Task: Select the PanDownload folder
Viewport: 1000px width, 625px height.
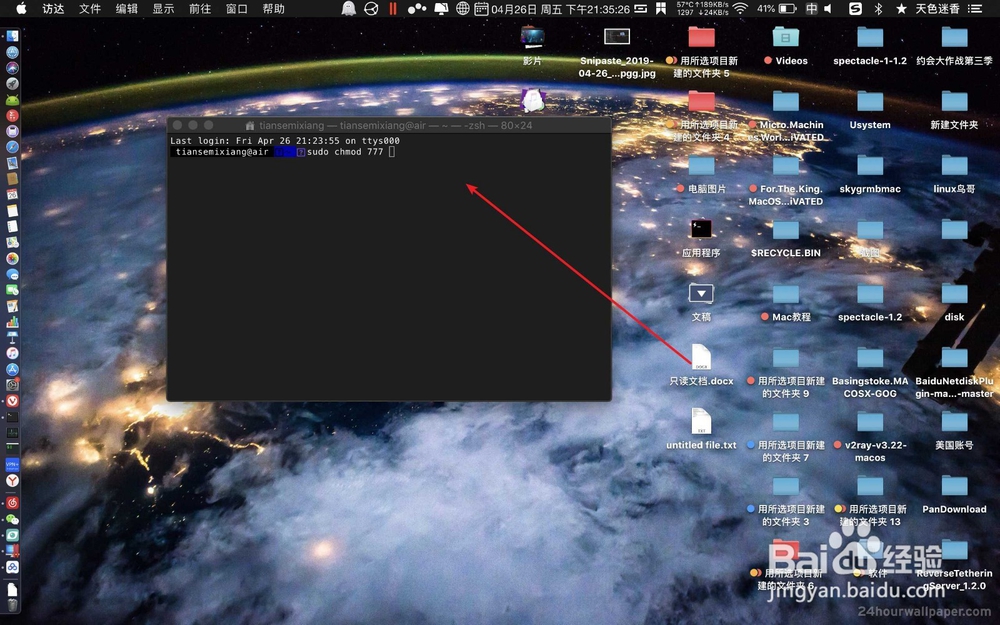Action: coord(954,494)
